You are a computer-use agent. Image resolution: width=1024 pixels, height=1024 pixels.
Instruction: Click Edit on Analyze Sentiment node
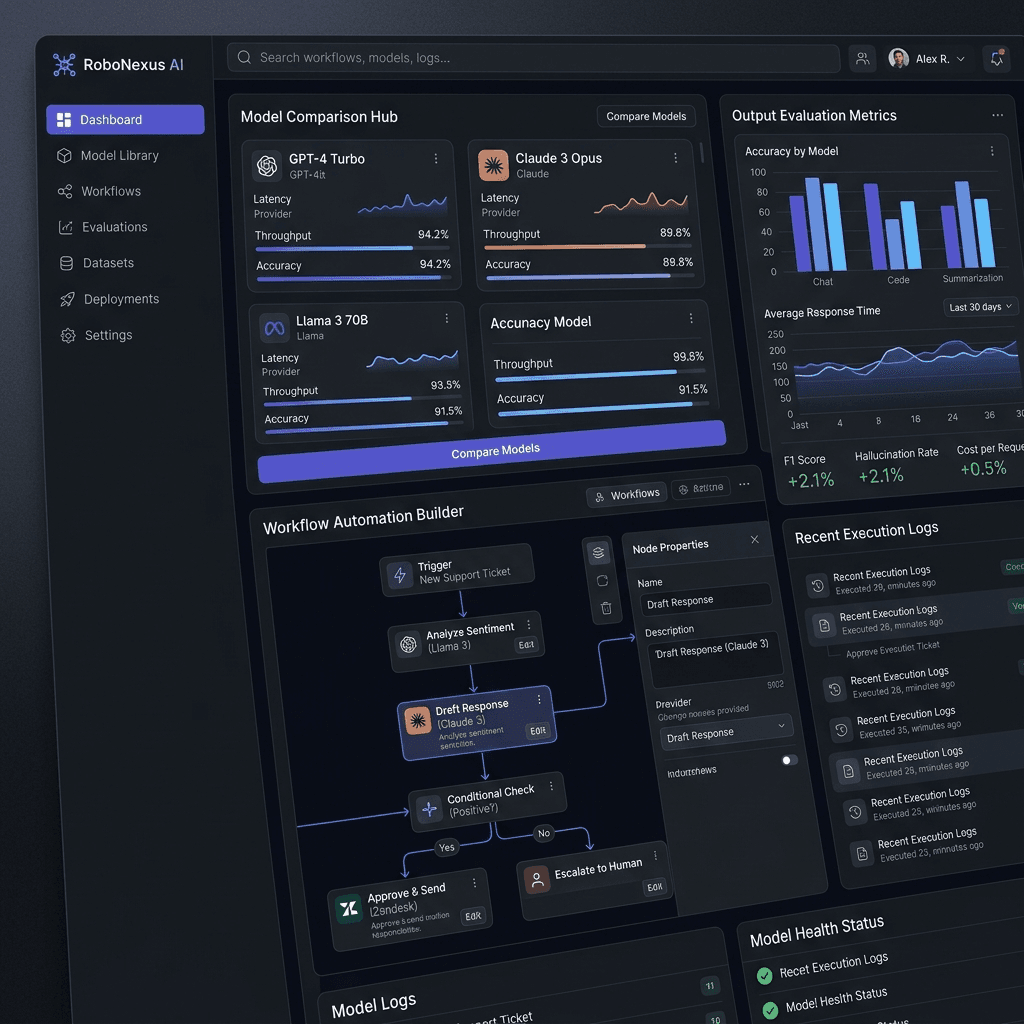pyautogui.click(x=526, y=645)
